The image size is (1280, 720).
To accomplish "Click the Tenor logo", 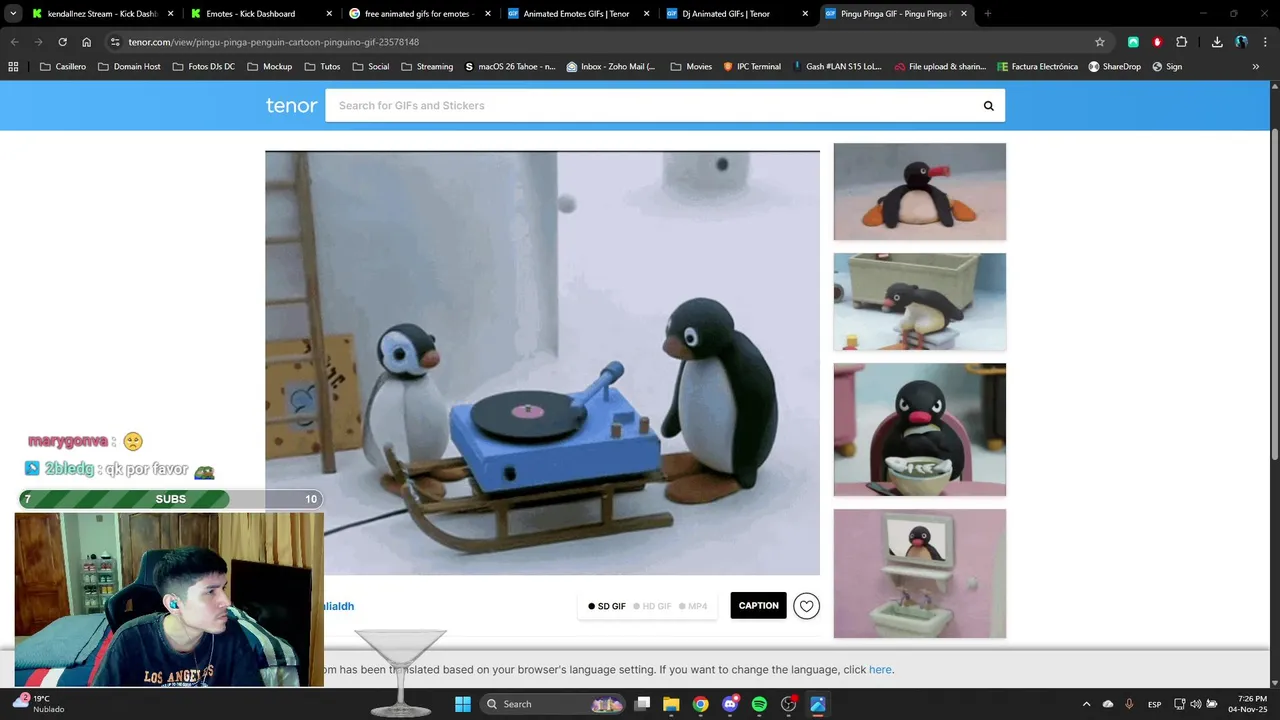I will pyautogui.click(x=291, y=105).
